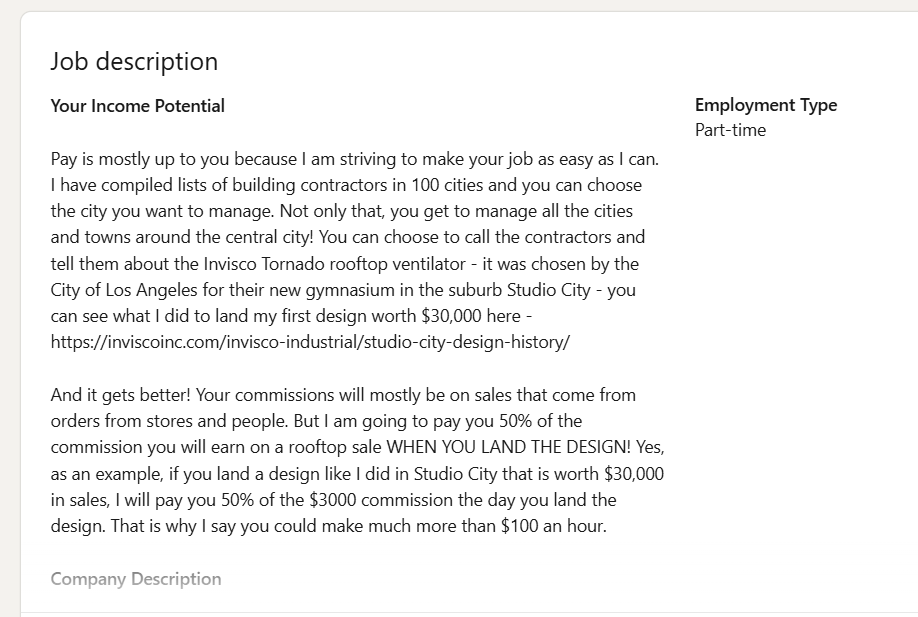
Task: Click the "Your Income Potential" subheading
Action: click(138, 106)
